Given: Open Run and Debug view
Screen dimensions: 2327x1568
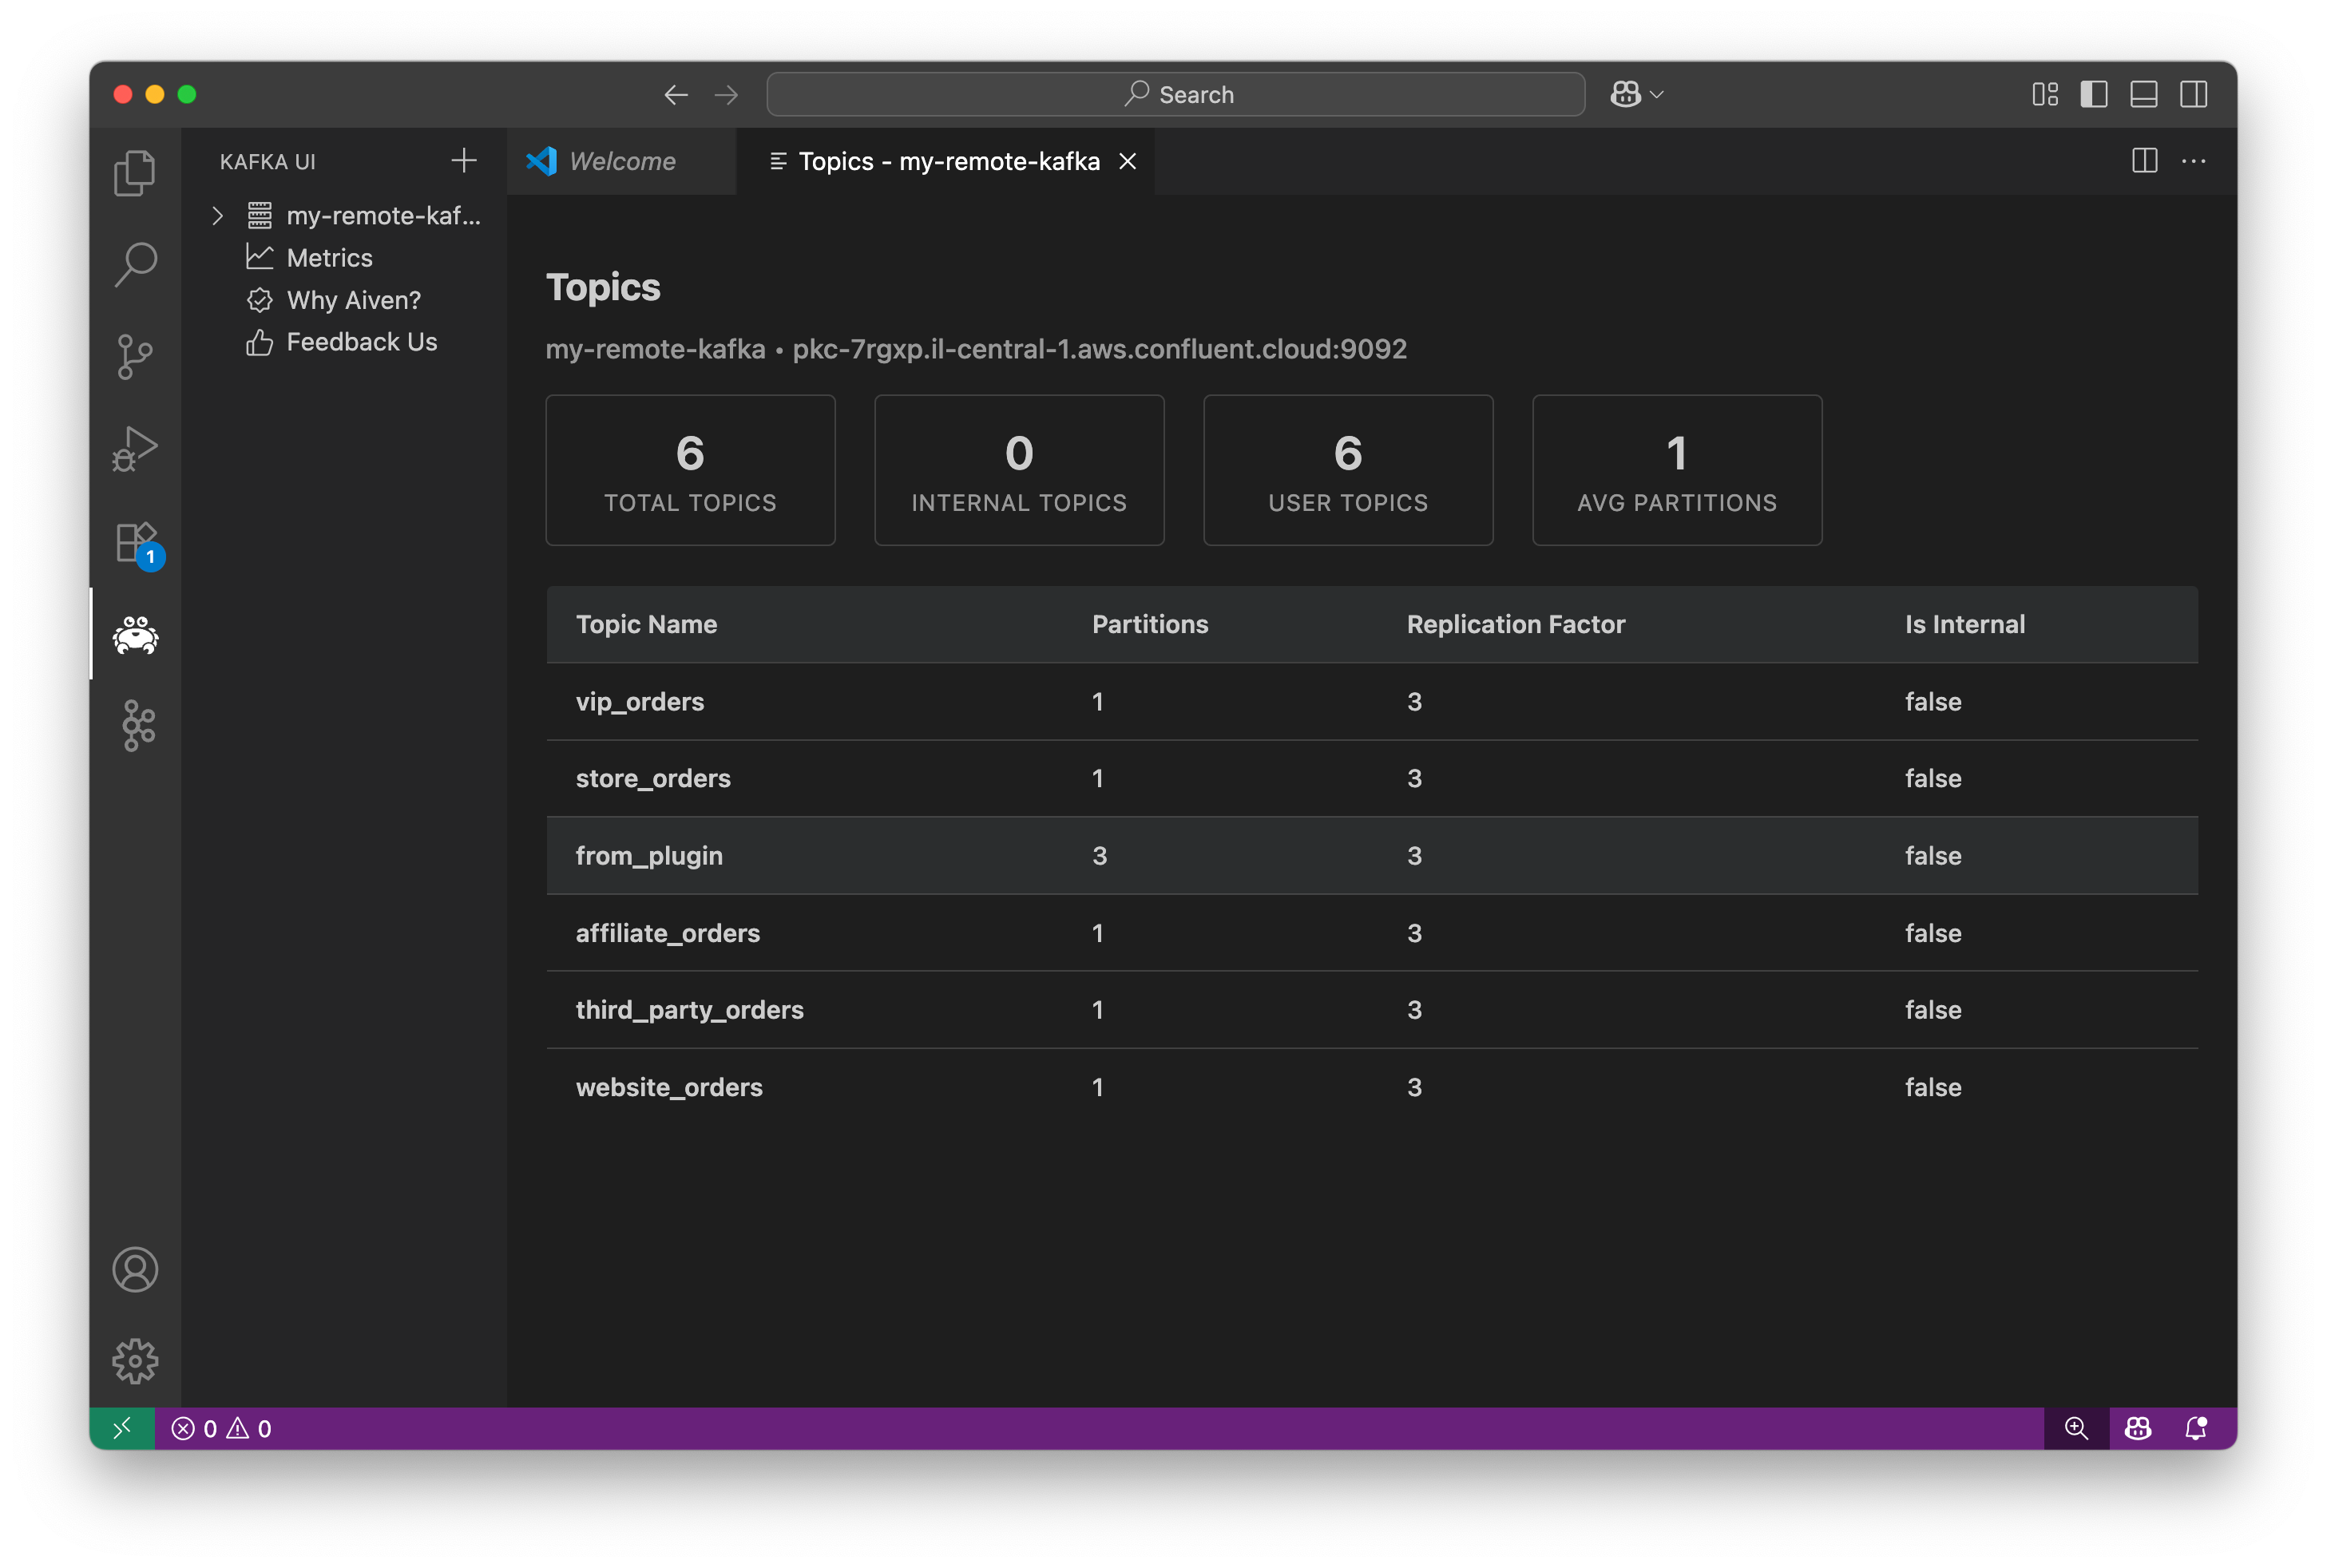Looking at the screenshot, I should (135, 449).
